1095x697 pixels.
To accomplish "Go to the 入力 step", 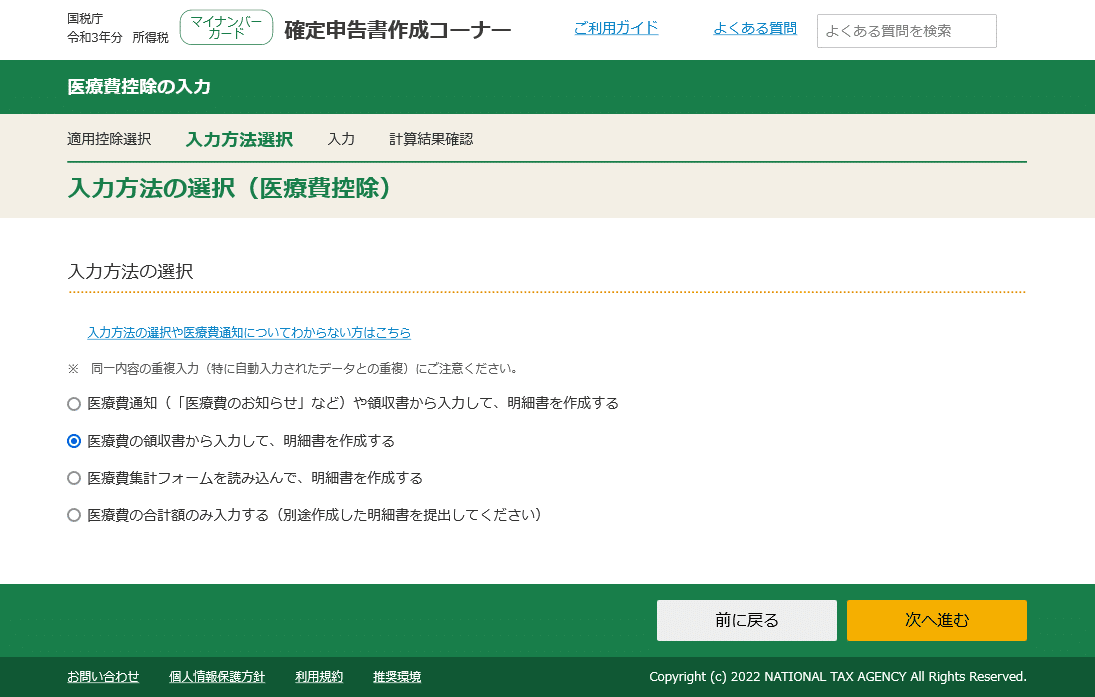I will (342, 139).
